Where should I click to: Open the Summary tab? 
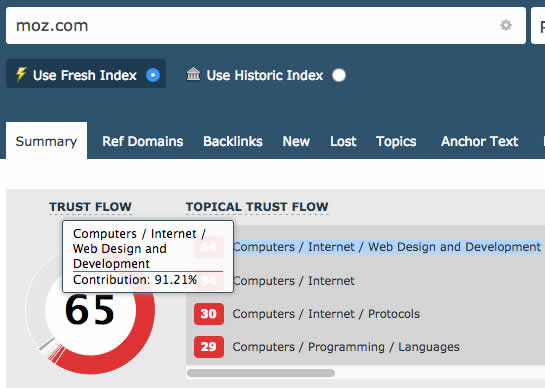[47, 141]
